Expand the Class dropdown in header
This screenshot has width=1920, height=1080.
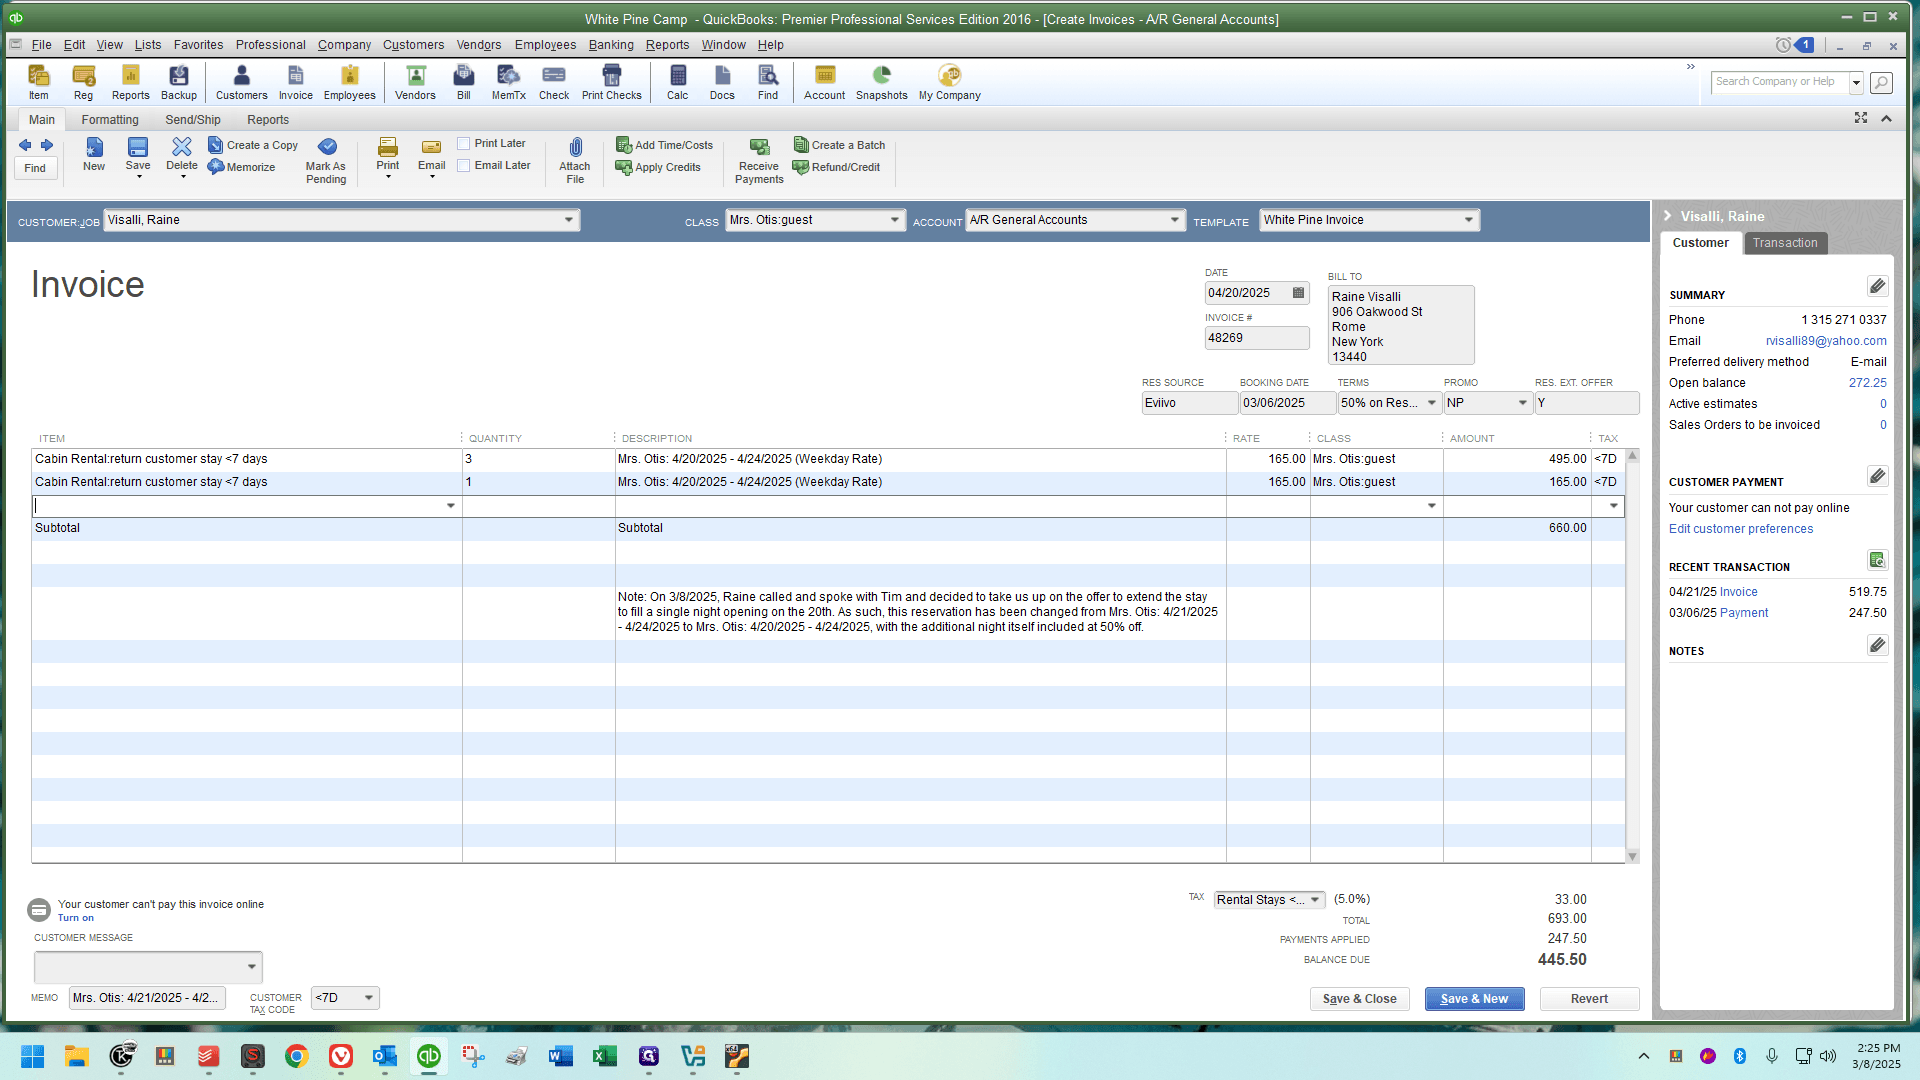coord(894,220)
